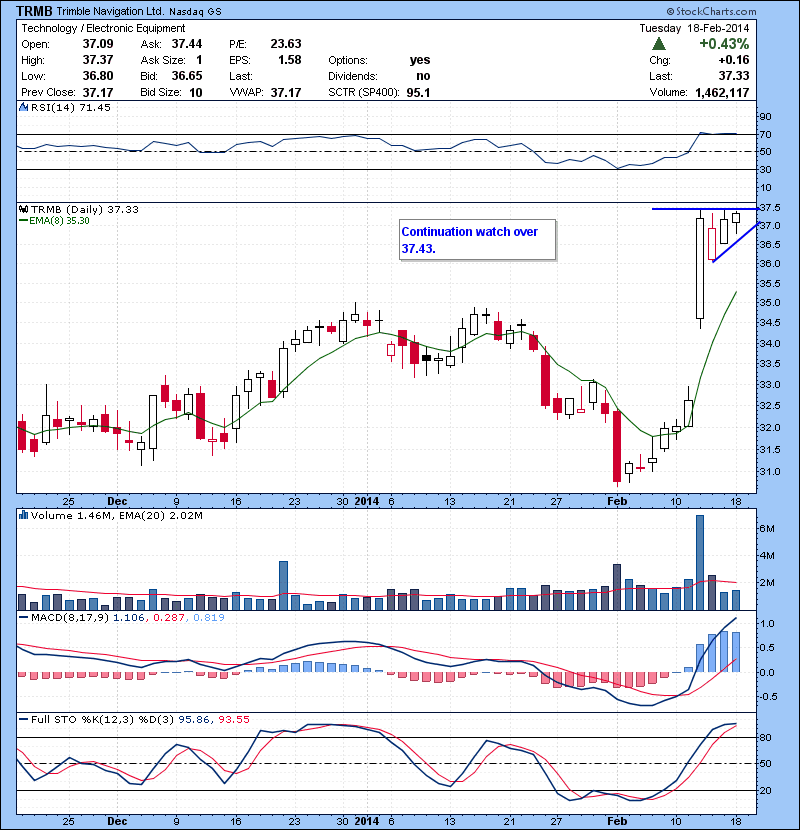Click the 31.0 price axis label
This screenshot has height=830, width=800.
coord(769,471)
